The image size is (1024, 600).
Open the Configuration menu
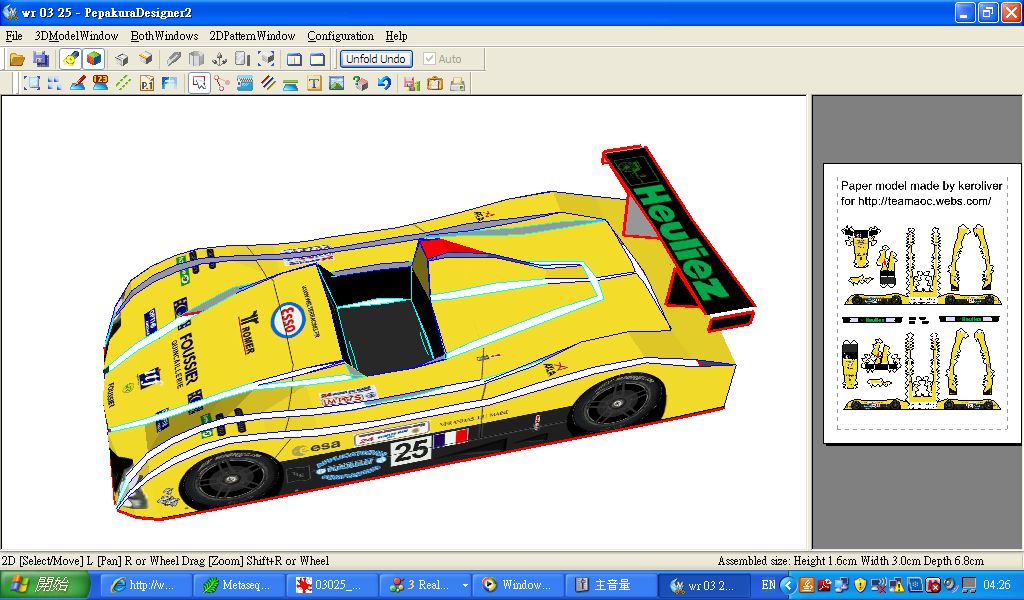(x=340, y=36)
